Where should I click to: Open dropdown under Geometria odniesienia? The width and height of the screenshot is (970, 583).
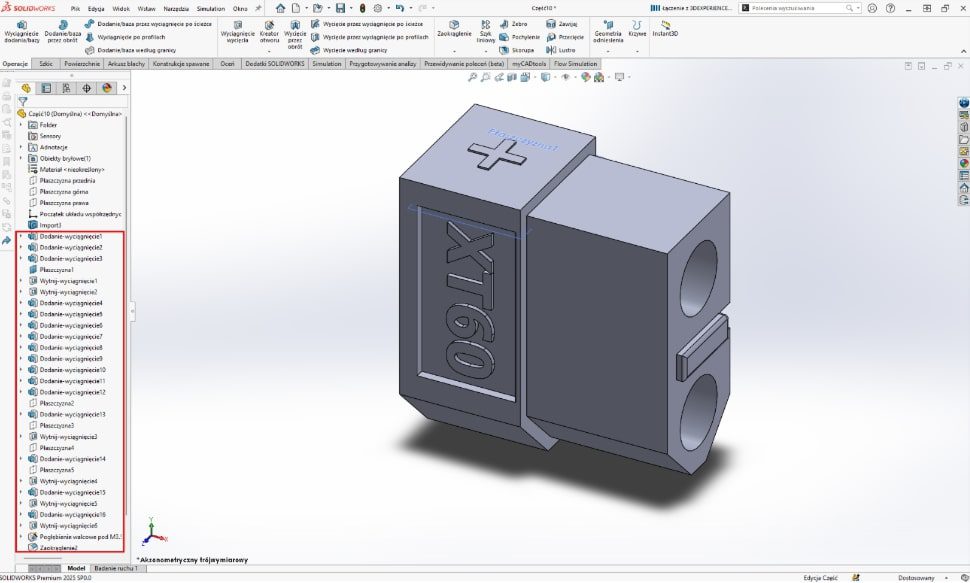point(607,50)
